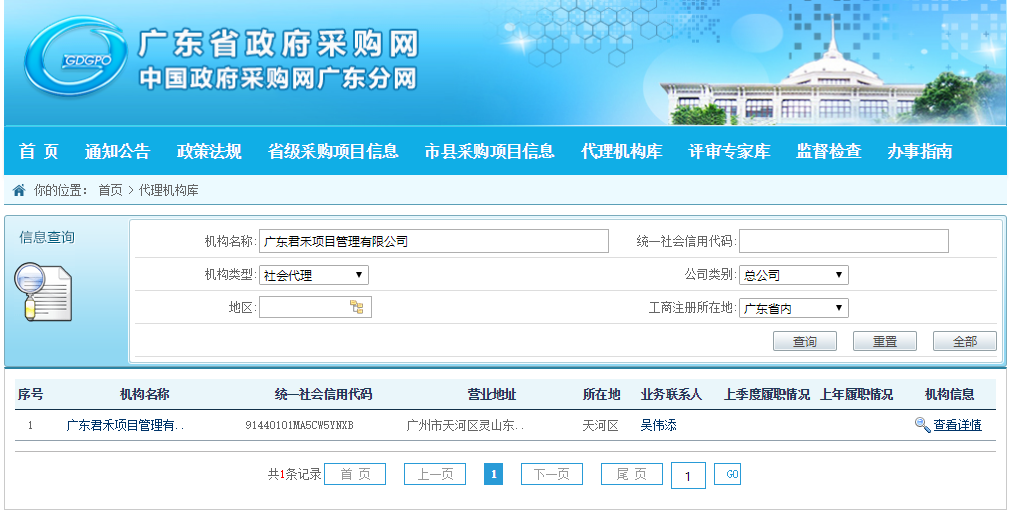This screenshot has height=511, width=1009.
Task: Open the 政策法规 menu item
Action: [x=209, y=151]
